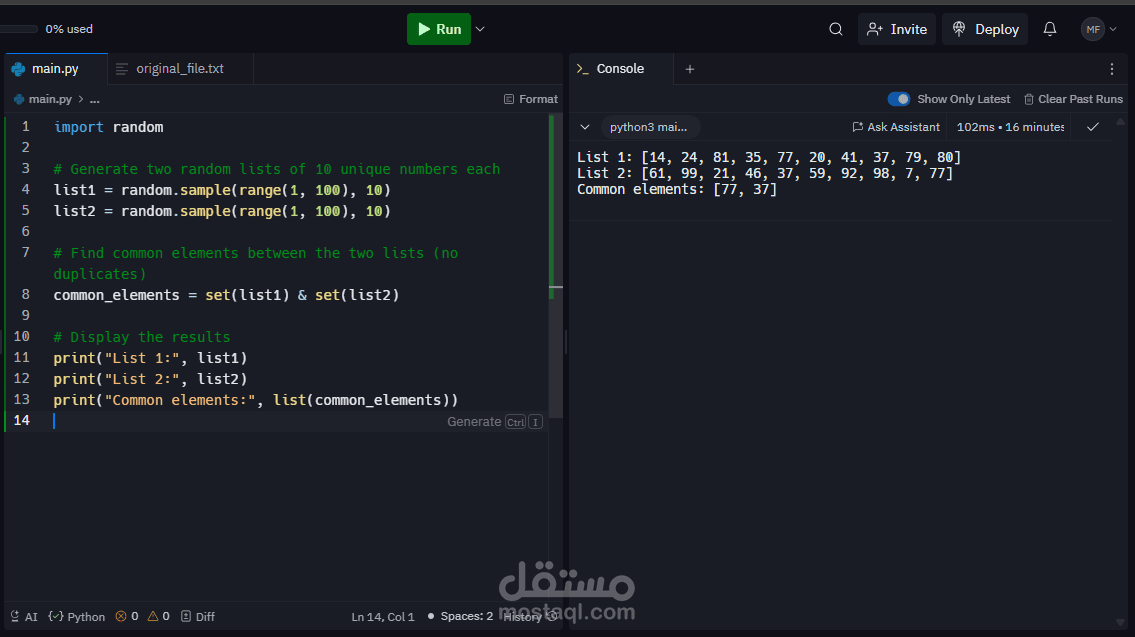
Task: Open the search magnifier icon
Action: [835, 29]
